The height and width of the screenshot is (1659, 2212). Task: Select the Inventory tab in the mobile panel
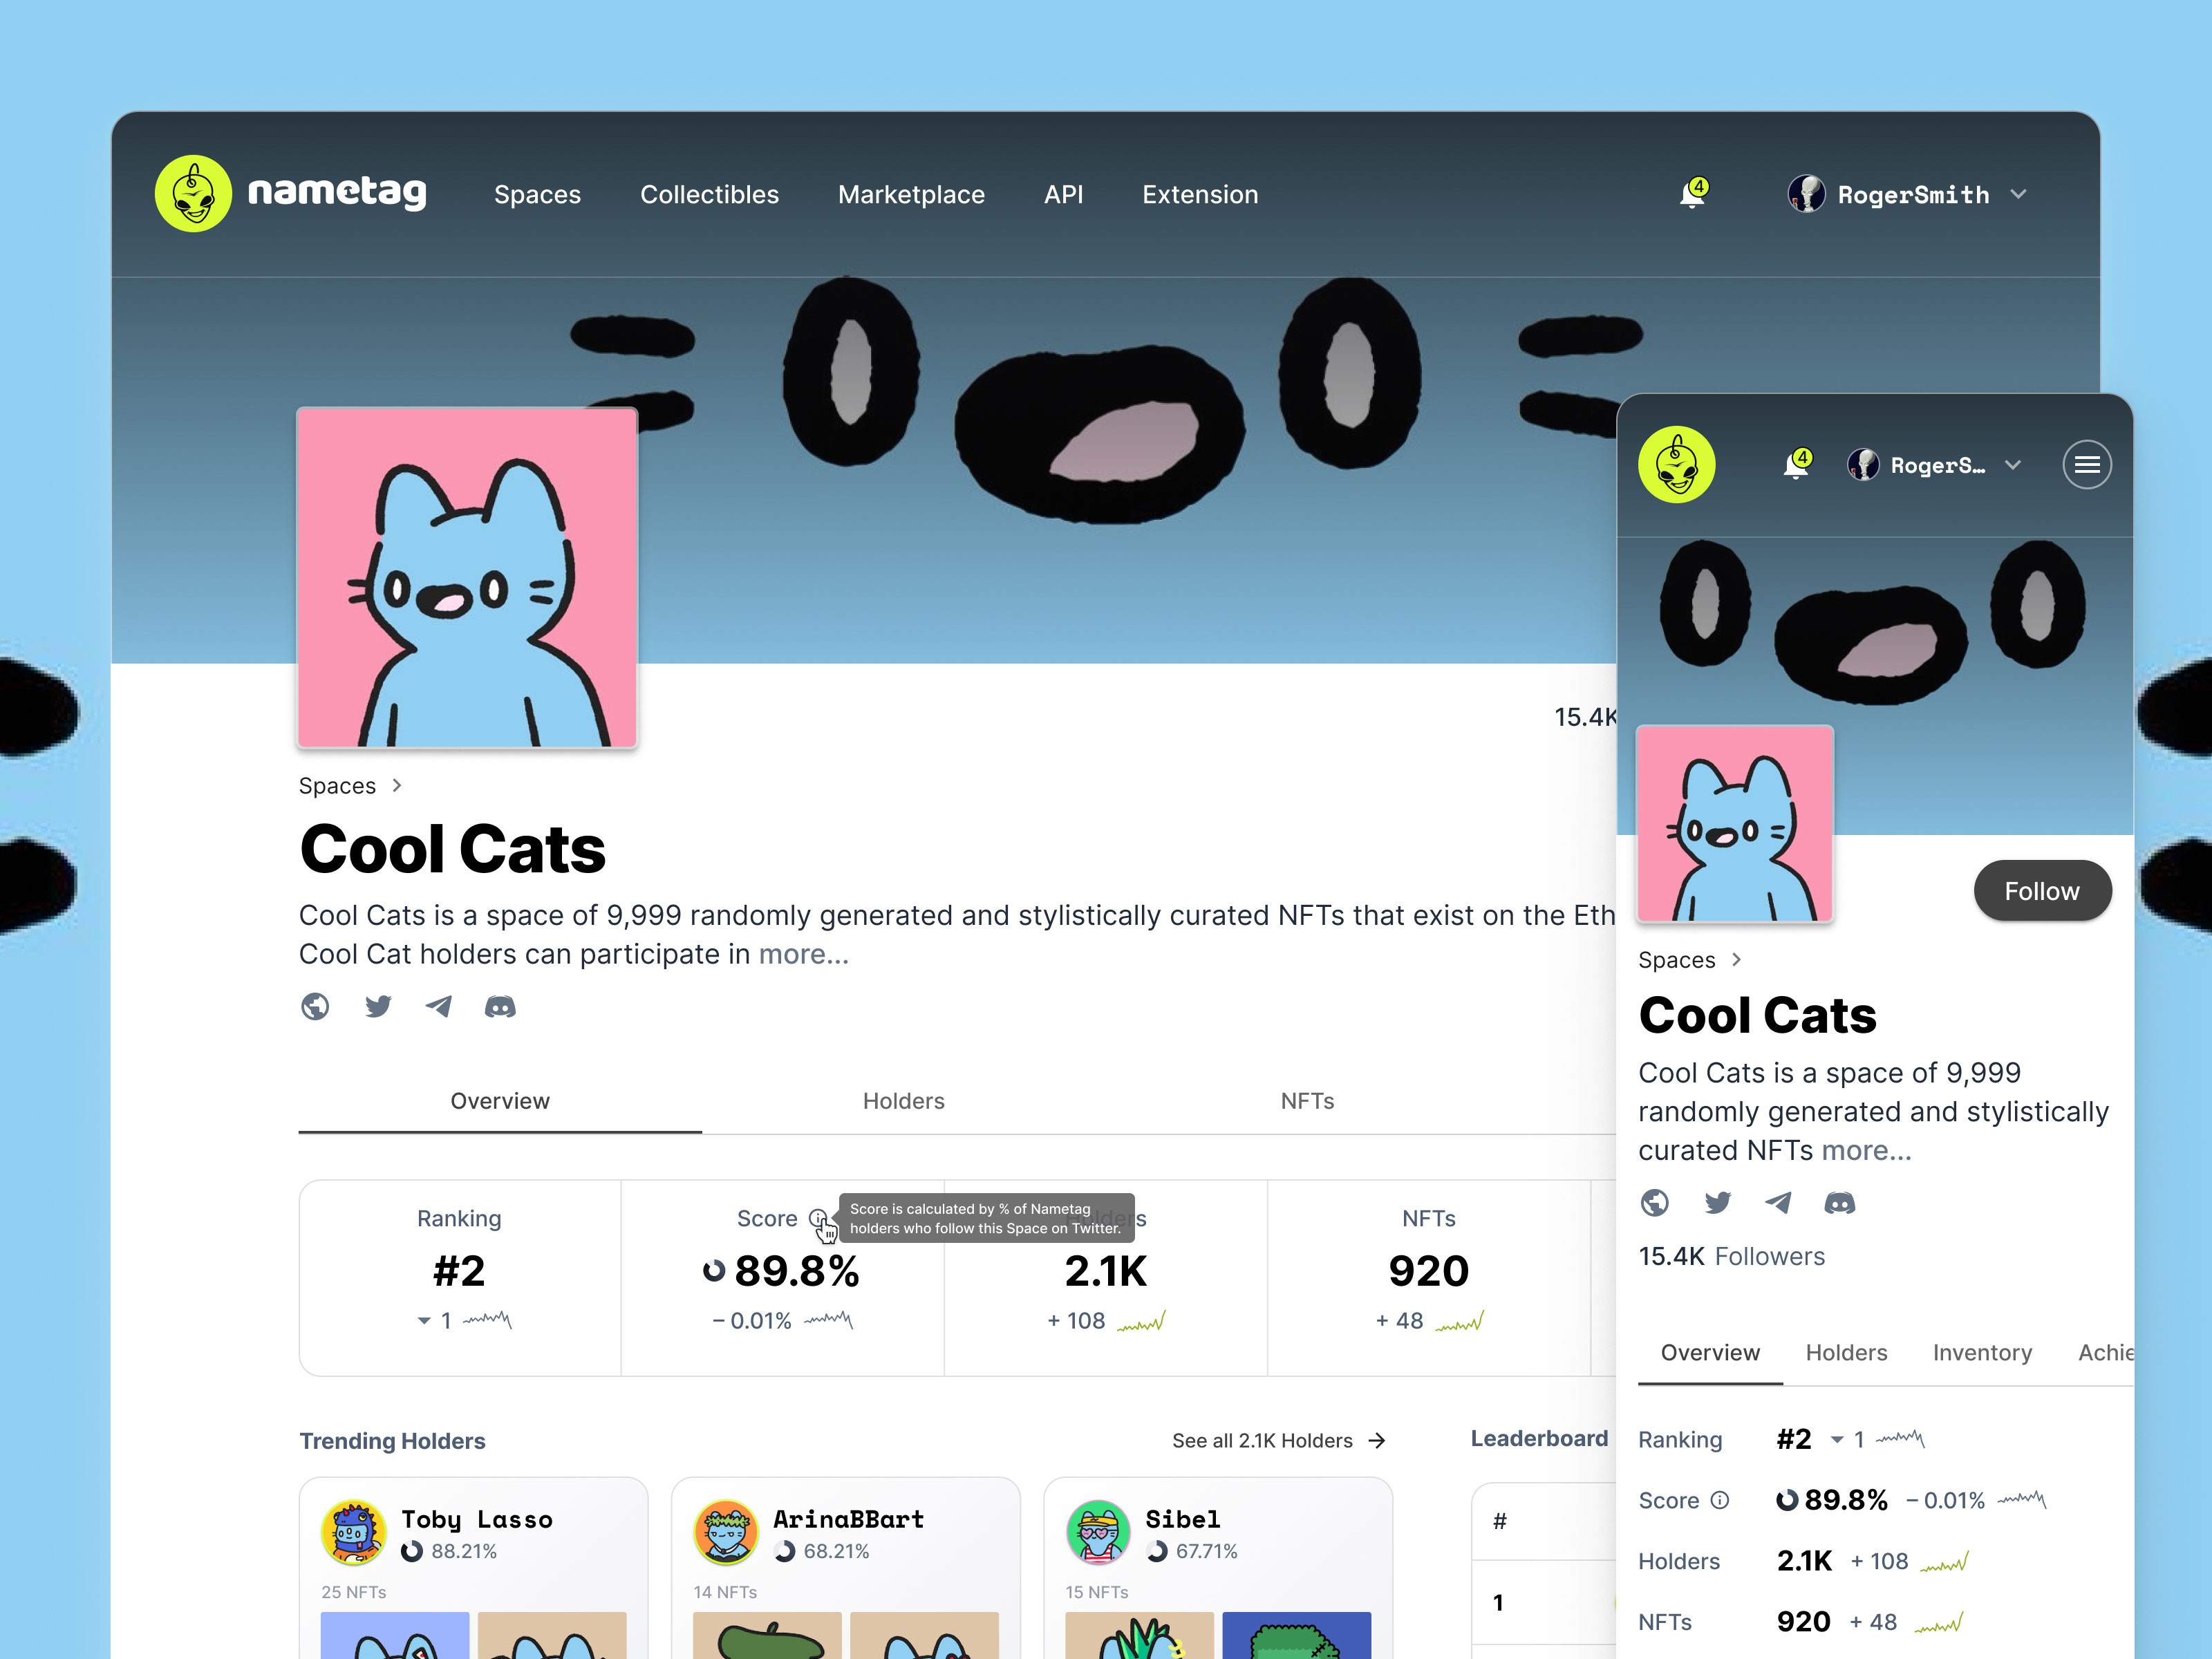(x=1982, y=1353)
